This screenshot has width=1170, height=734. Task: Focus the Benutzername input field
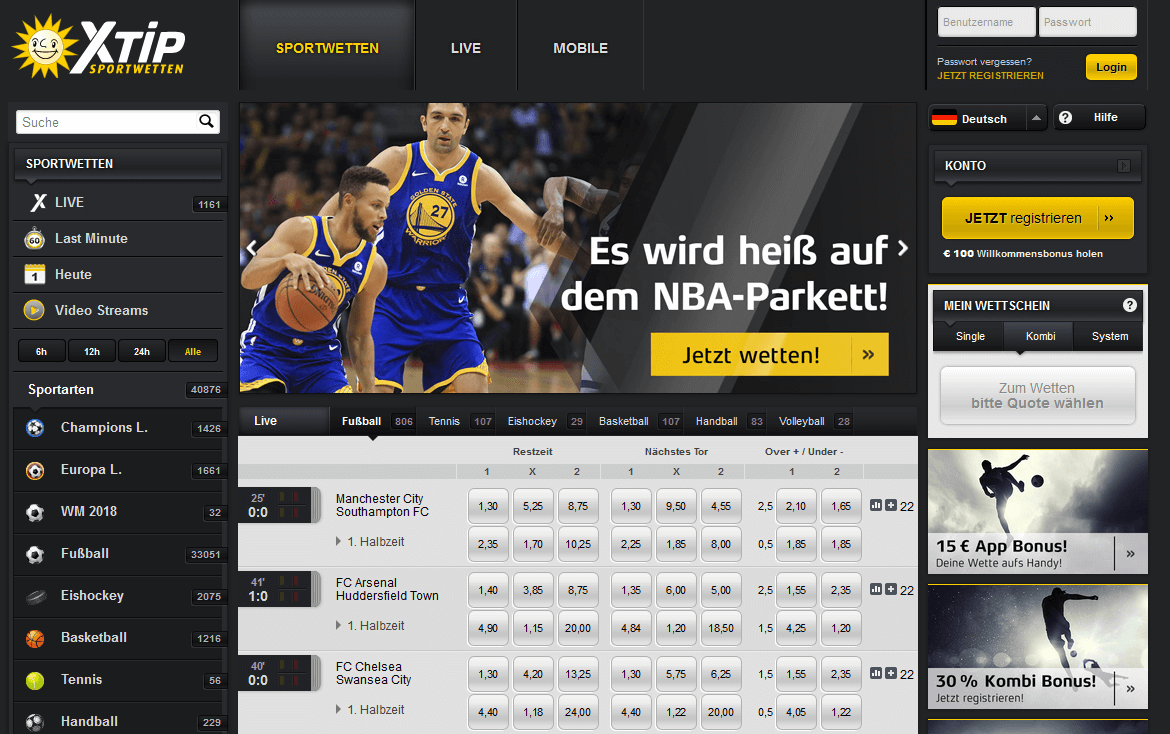[x=986, y=22]
